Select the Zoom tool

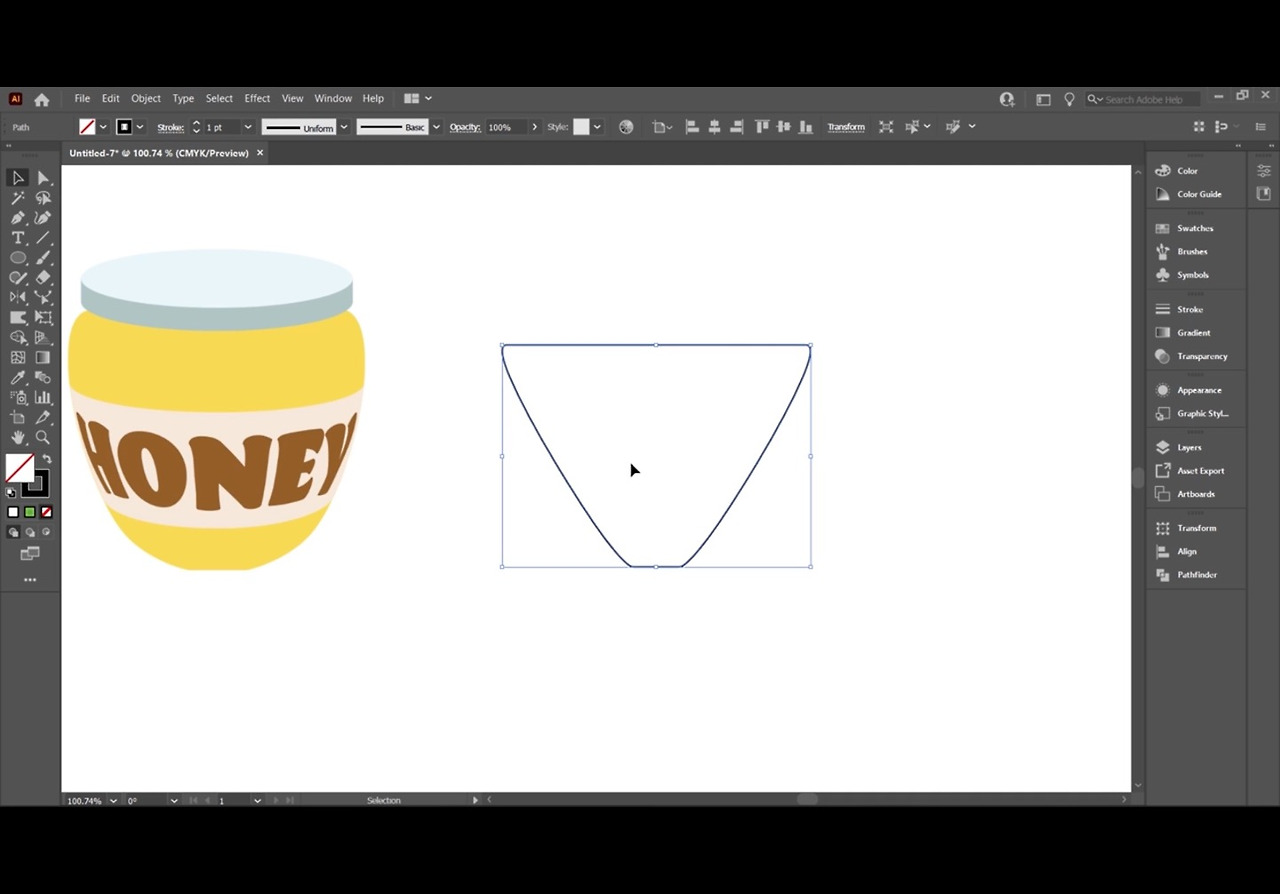[43, 438]
